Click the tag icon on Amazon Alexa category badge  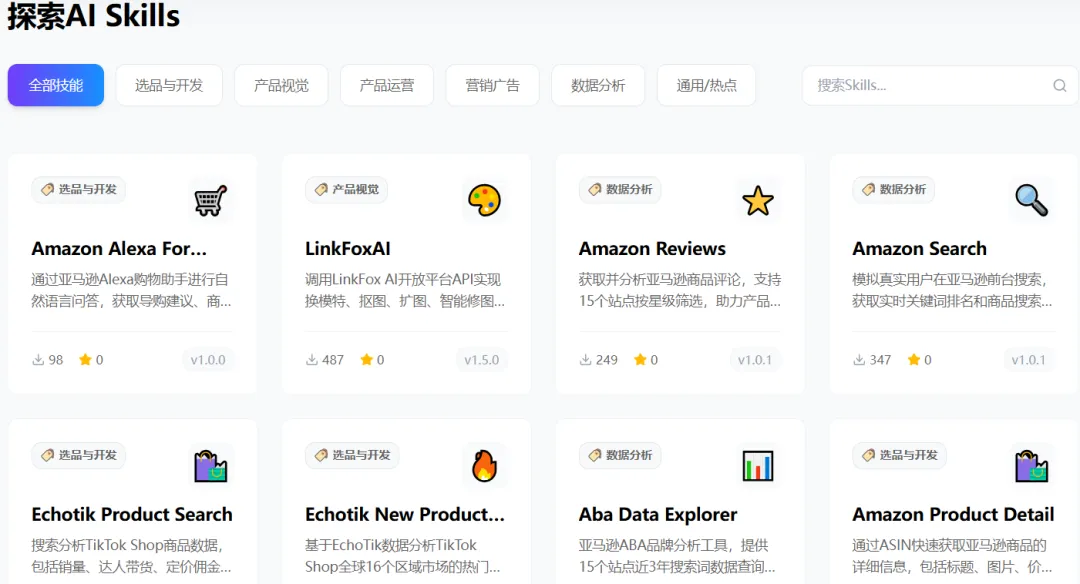click(x=47, y=189)
